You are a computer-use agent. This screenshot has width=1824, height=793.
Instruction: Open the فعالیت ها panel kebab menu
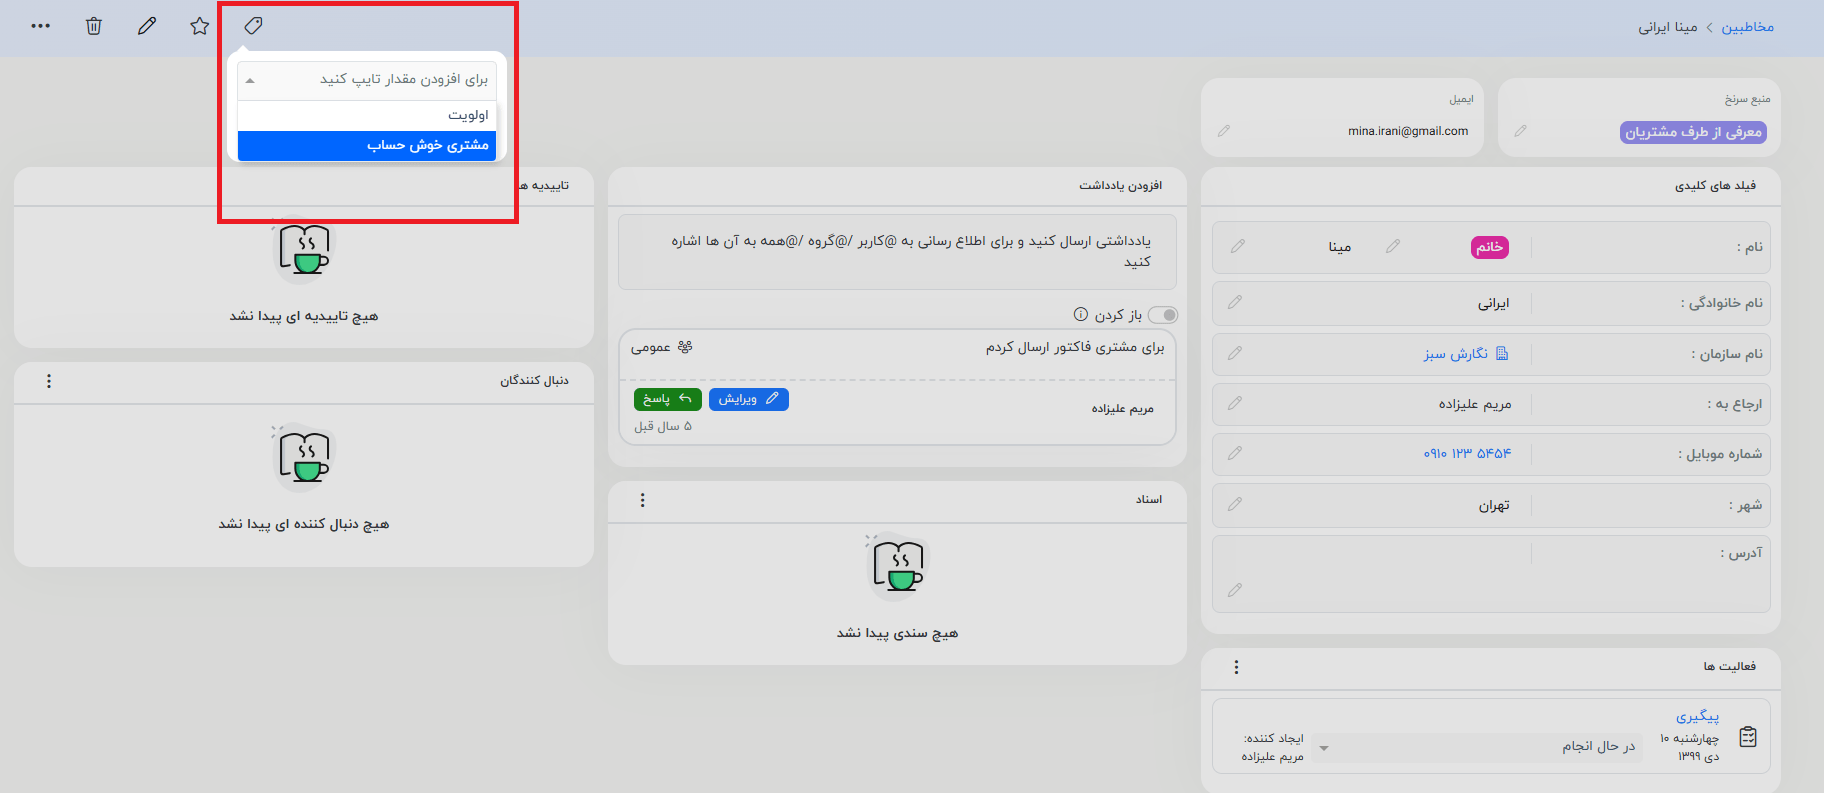click(1236, 667)
